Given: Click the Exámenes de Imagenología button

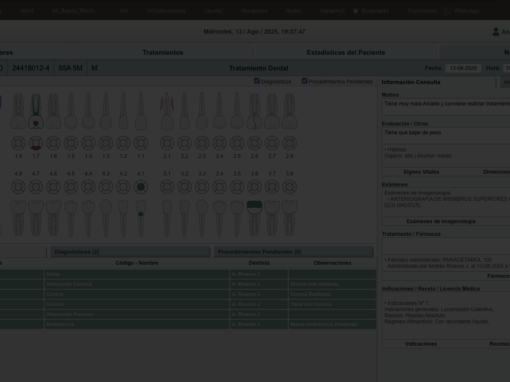Looking at the screenshot, I should point(441,221).
